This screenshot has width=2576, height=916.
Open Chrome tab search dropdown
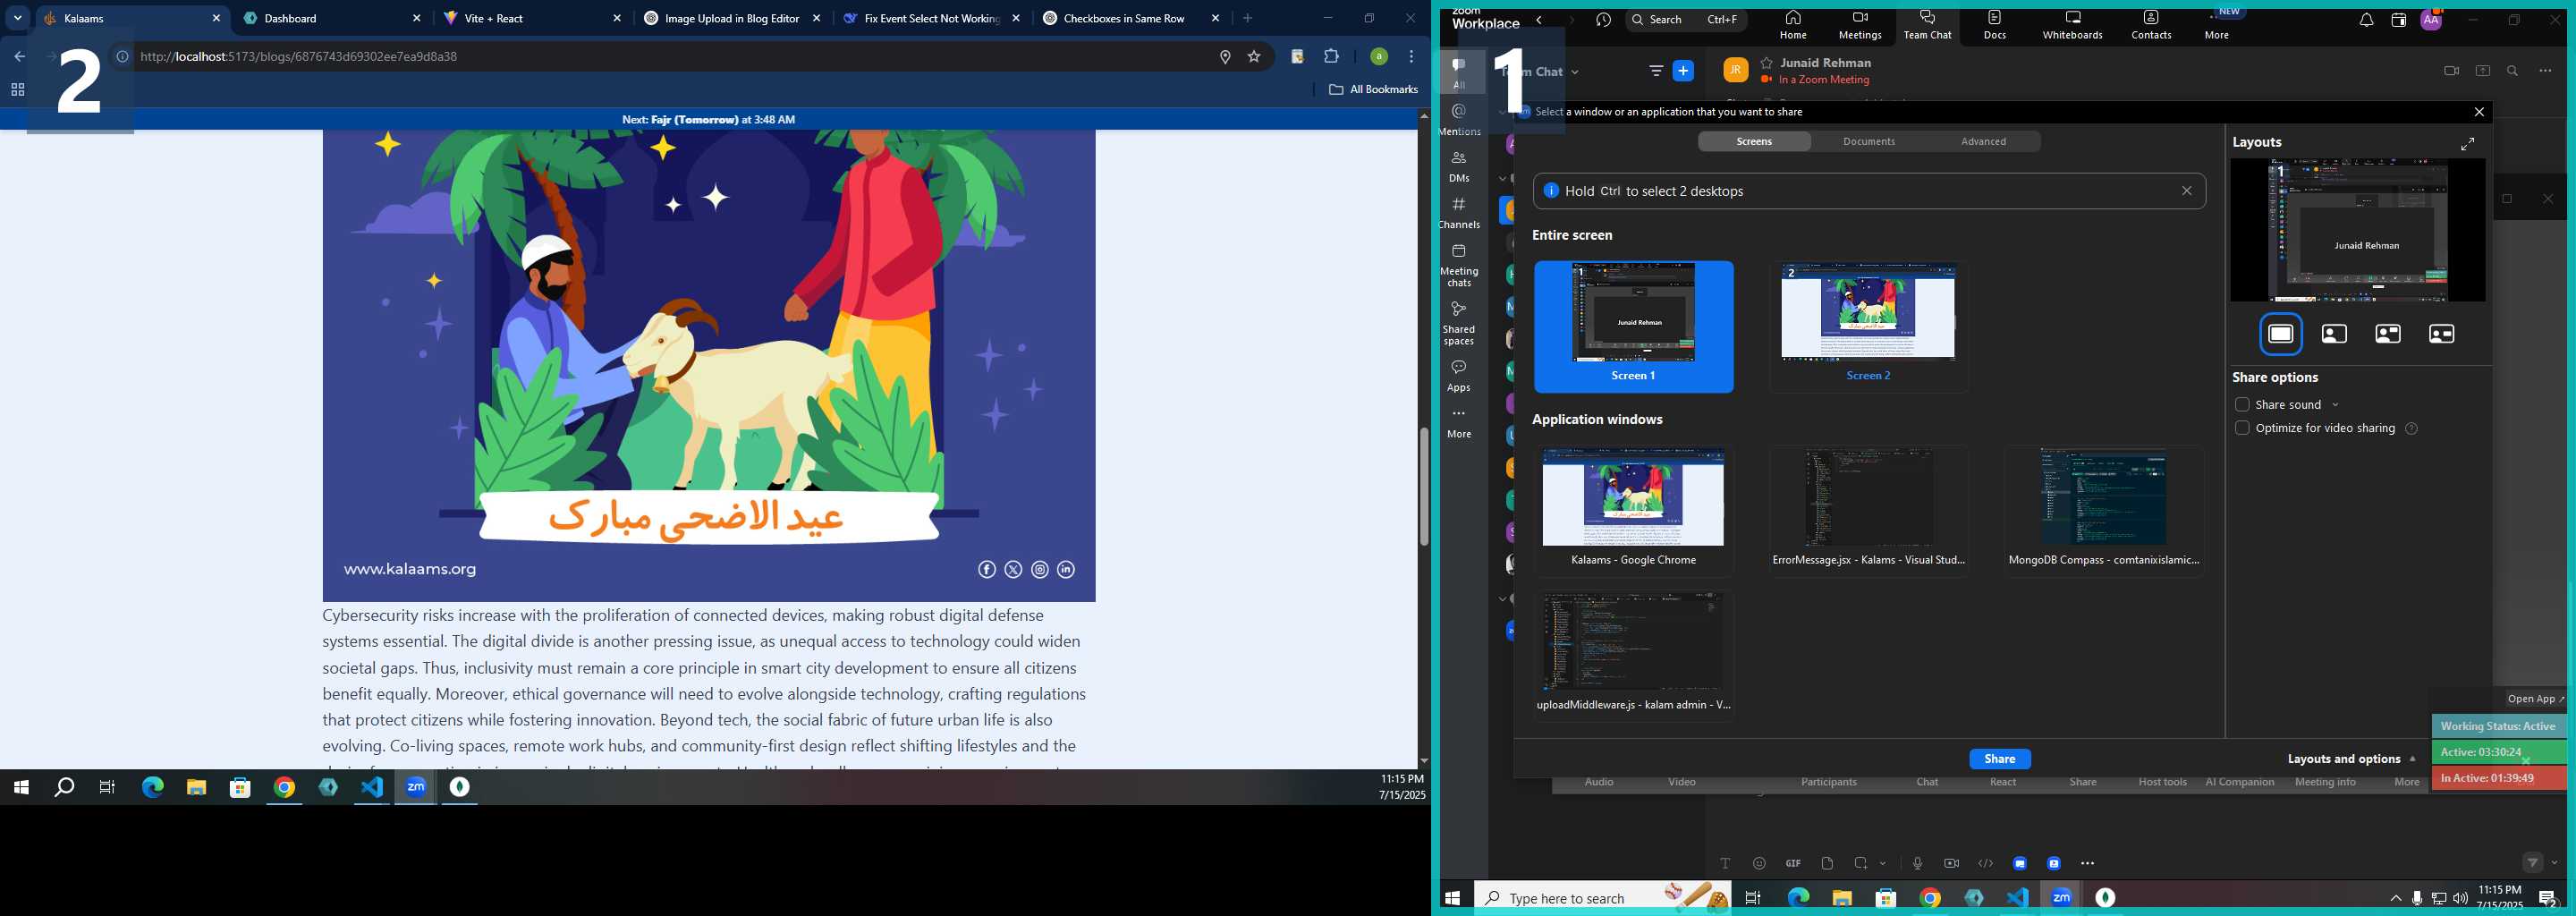click(17, 18)
